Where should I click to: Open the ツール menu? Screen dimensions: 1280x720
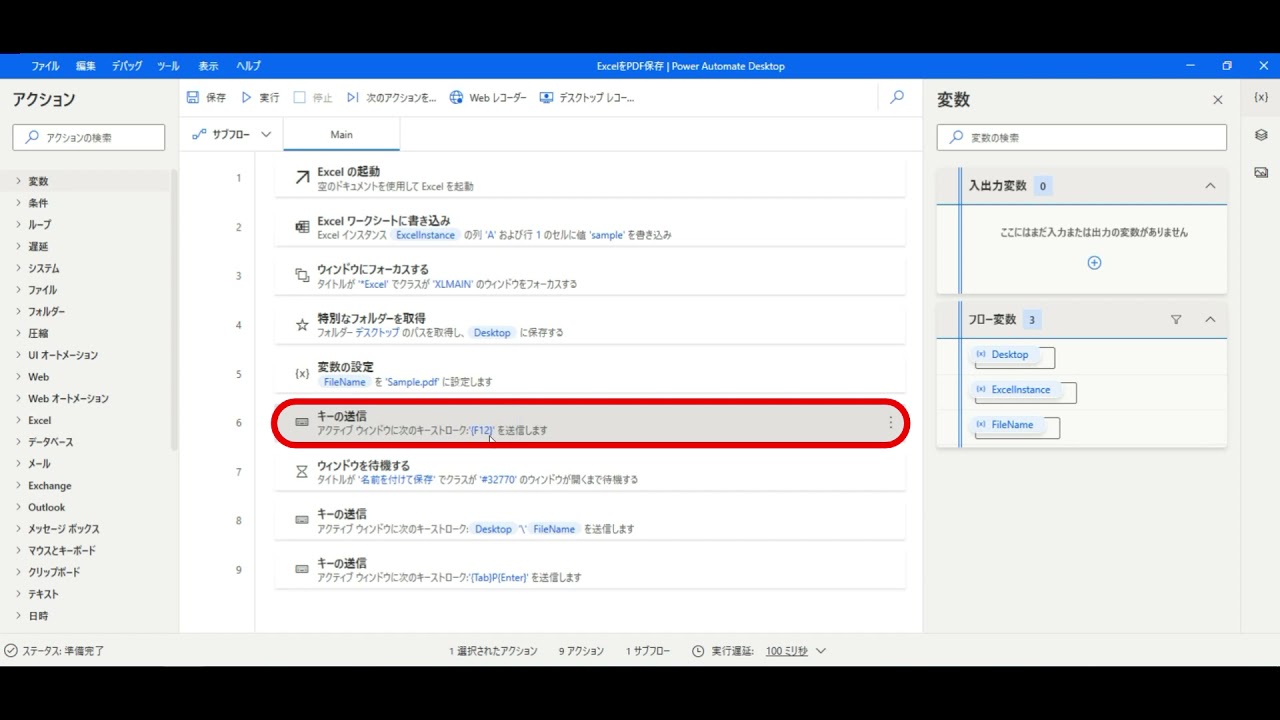[168, 66]
